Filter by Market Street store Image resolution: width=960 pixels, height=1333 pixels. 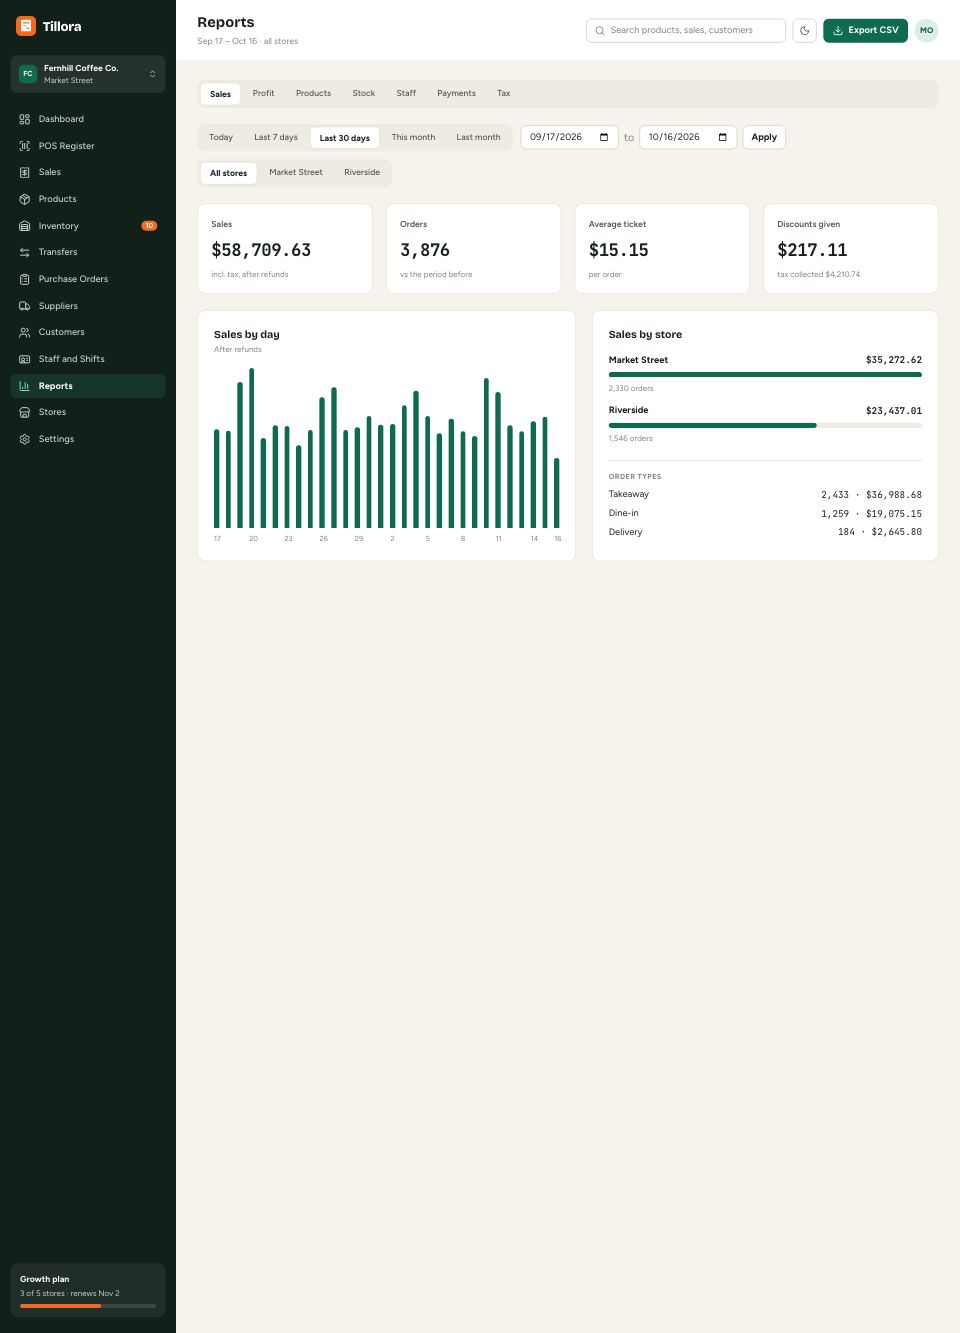tap(296, 172)
